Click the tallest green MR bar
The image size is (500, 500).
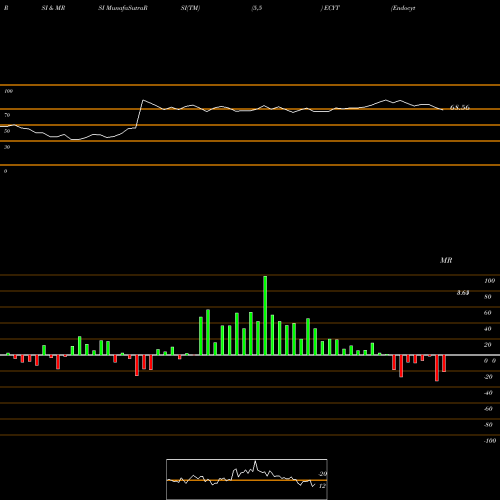265,315
